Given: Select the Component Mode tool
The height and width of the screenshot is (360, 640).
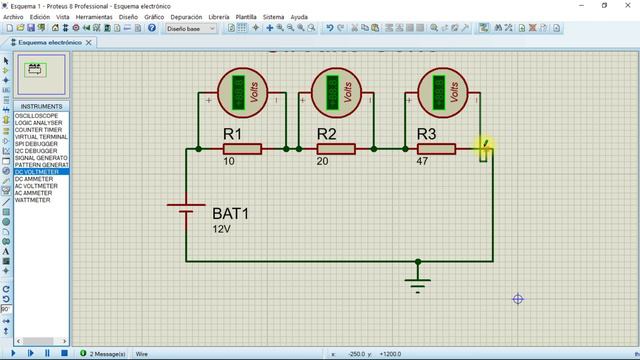Looking at the screenshot, I should (x=6, y=70).
